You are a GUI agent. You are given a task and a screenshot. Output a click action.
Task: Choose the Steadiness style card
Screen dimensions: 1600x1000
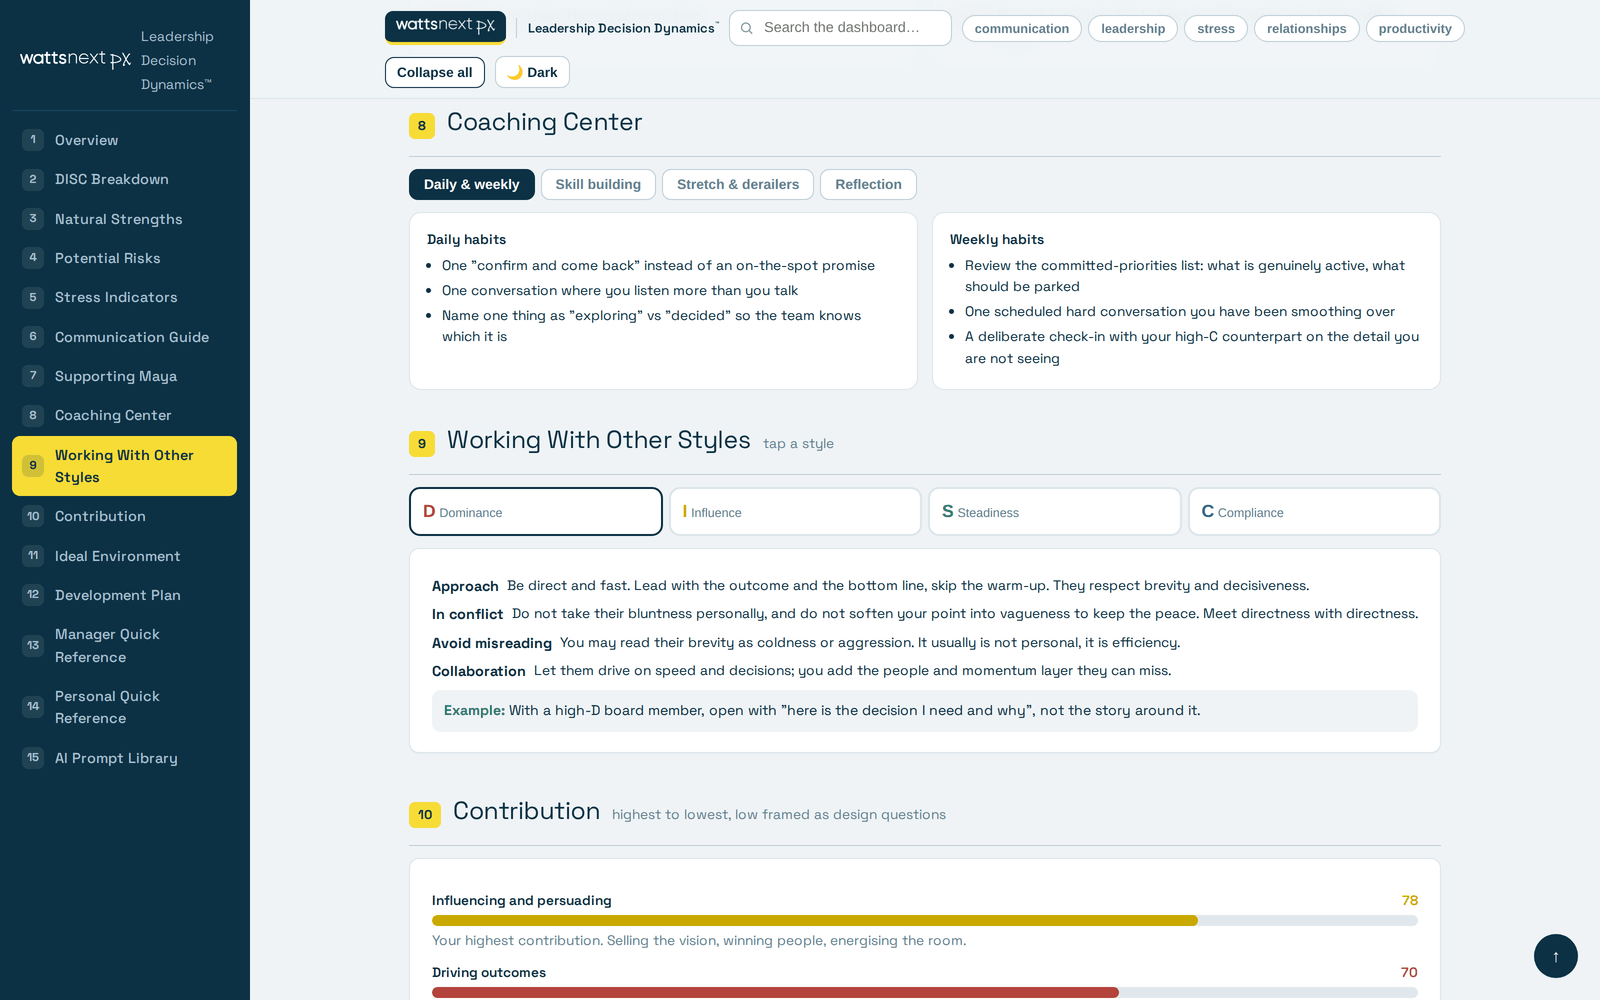click(x=1055, y=511)
